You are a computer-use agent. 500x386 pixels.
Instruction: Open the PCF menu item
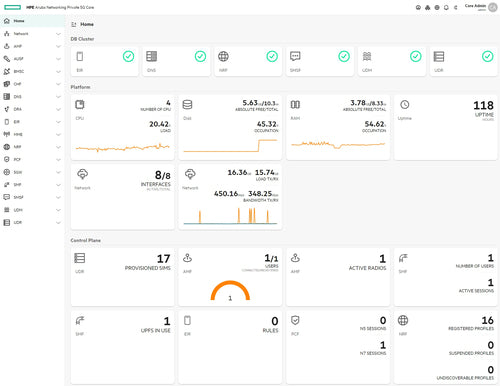click(x=32, y=159)
